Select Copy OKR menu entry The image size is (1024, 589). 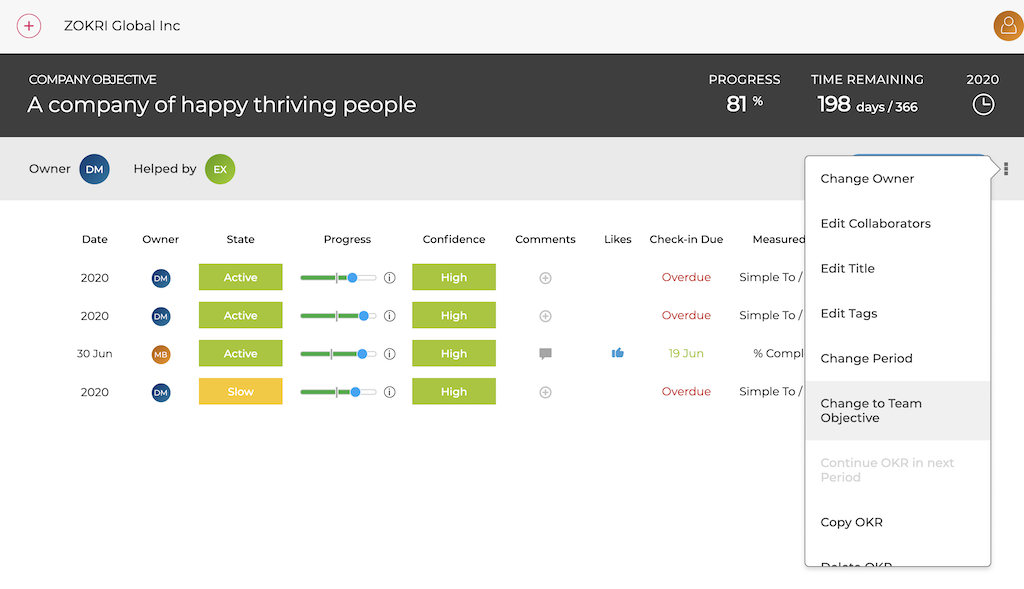tap(851, 522)
